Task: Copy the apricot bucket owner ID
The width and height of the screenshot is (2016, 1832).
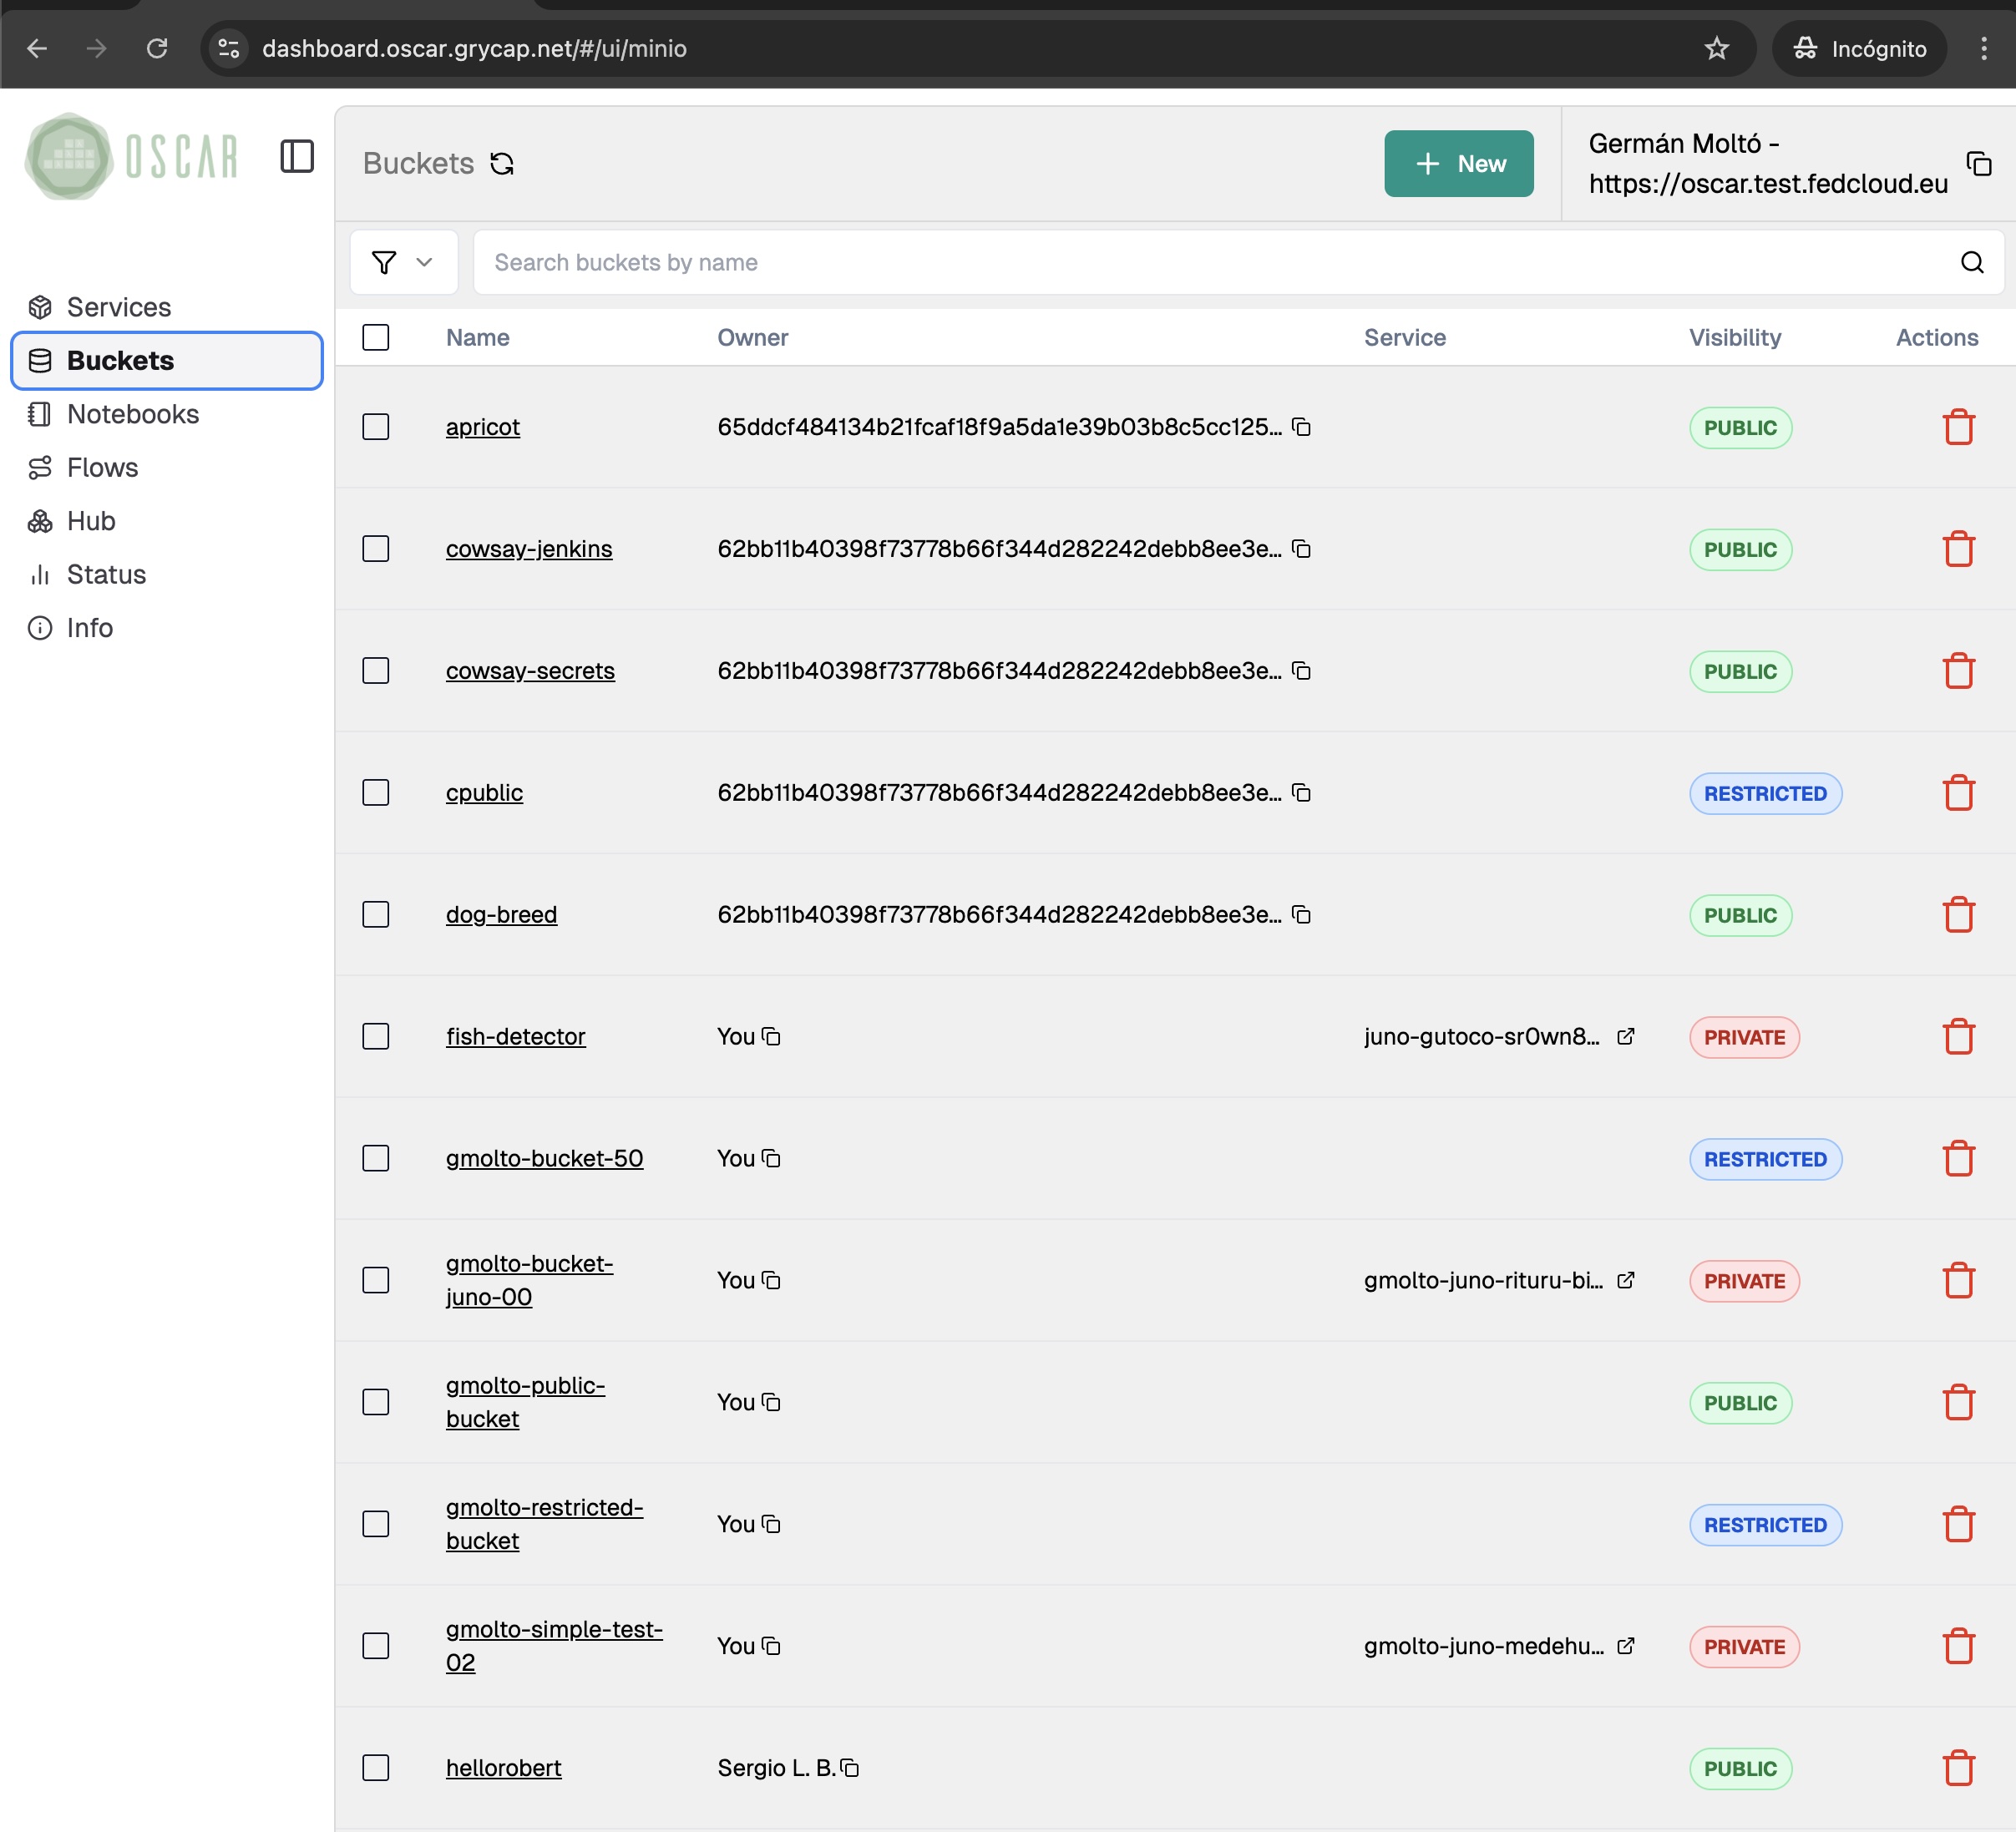Action: coord(1302,427)
